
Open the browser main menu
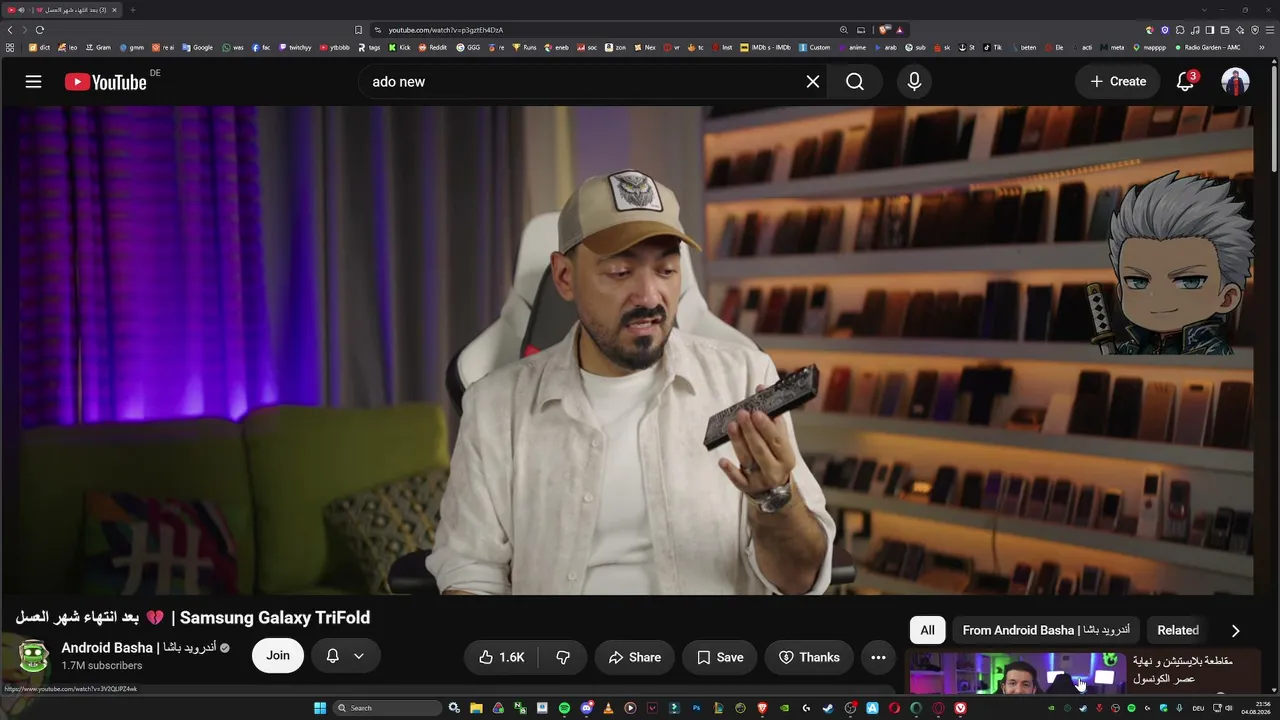(1270, 30)
